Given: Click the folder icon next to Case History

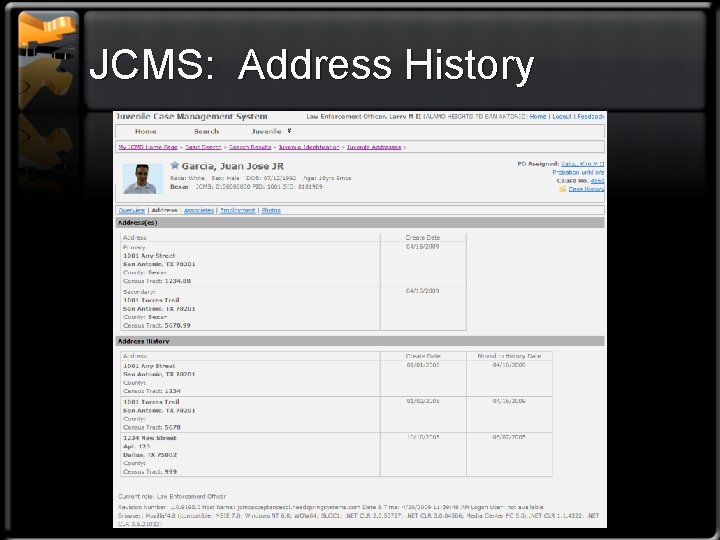Looking at the screenshot, I should (x=562, y=189).
